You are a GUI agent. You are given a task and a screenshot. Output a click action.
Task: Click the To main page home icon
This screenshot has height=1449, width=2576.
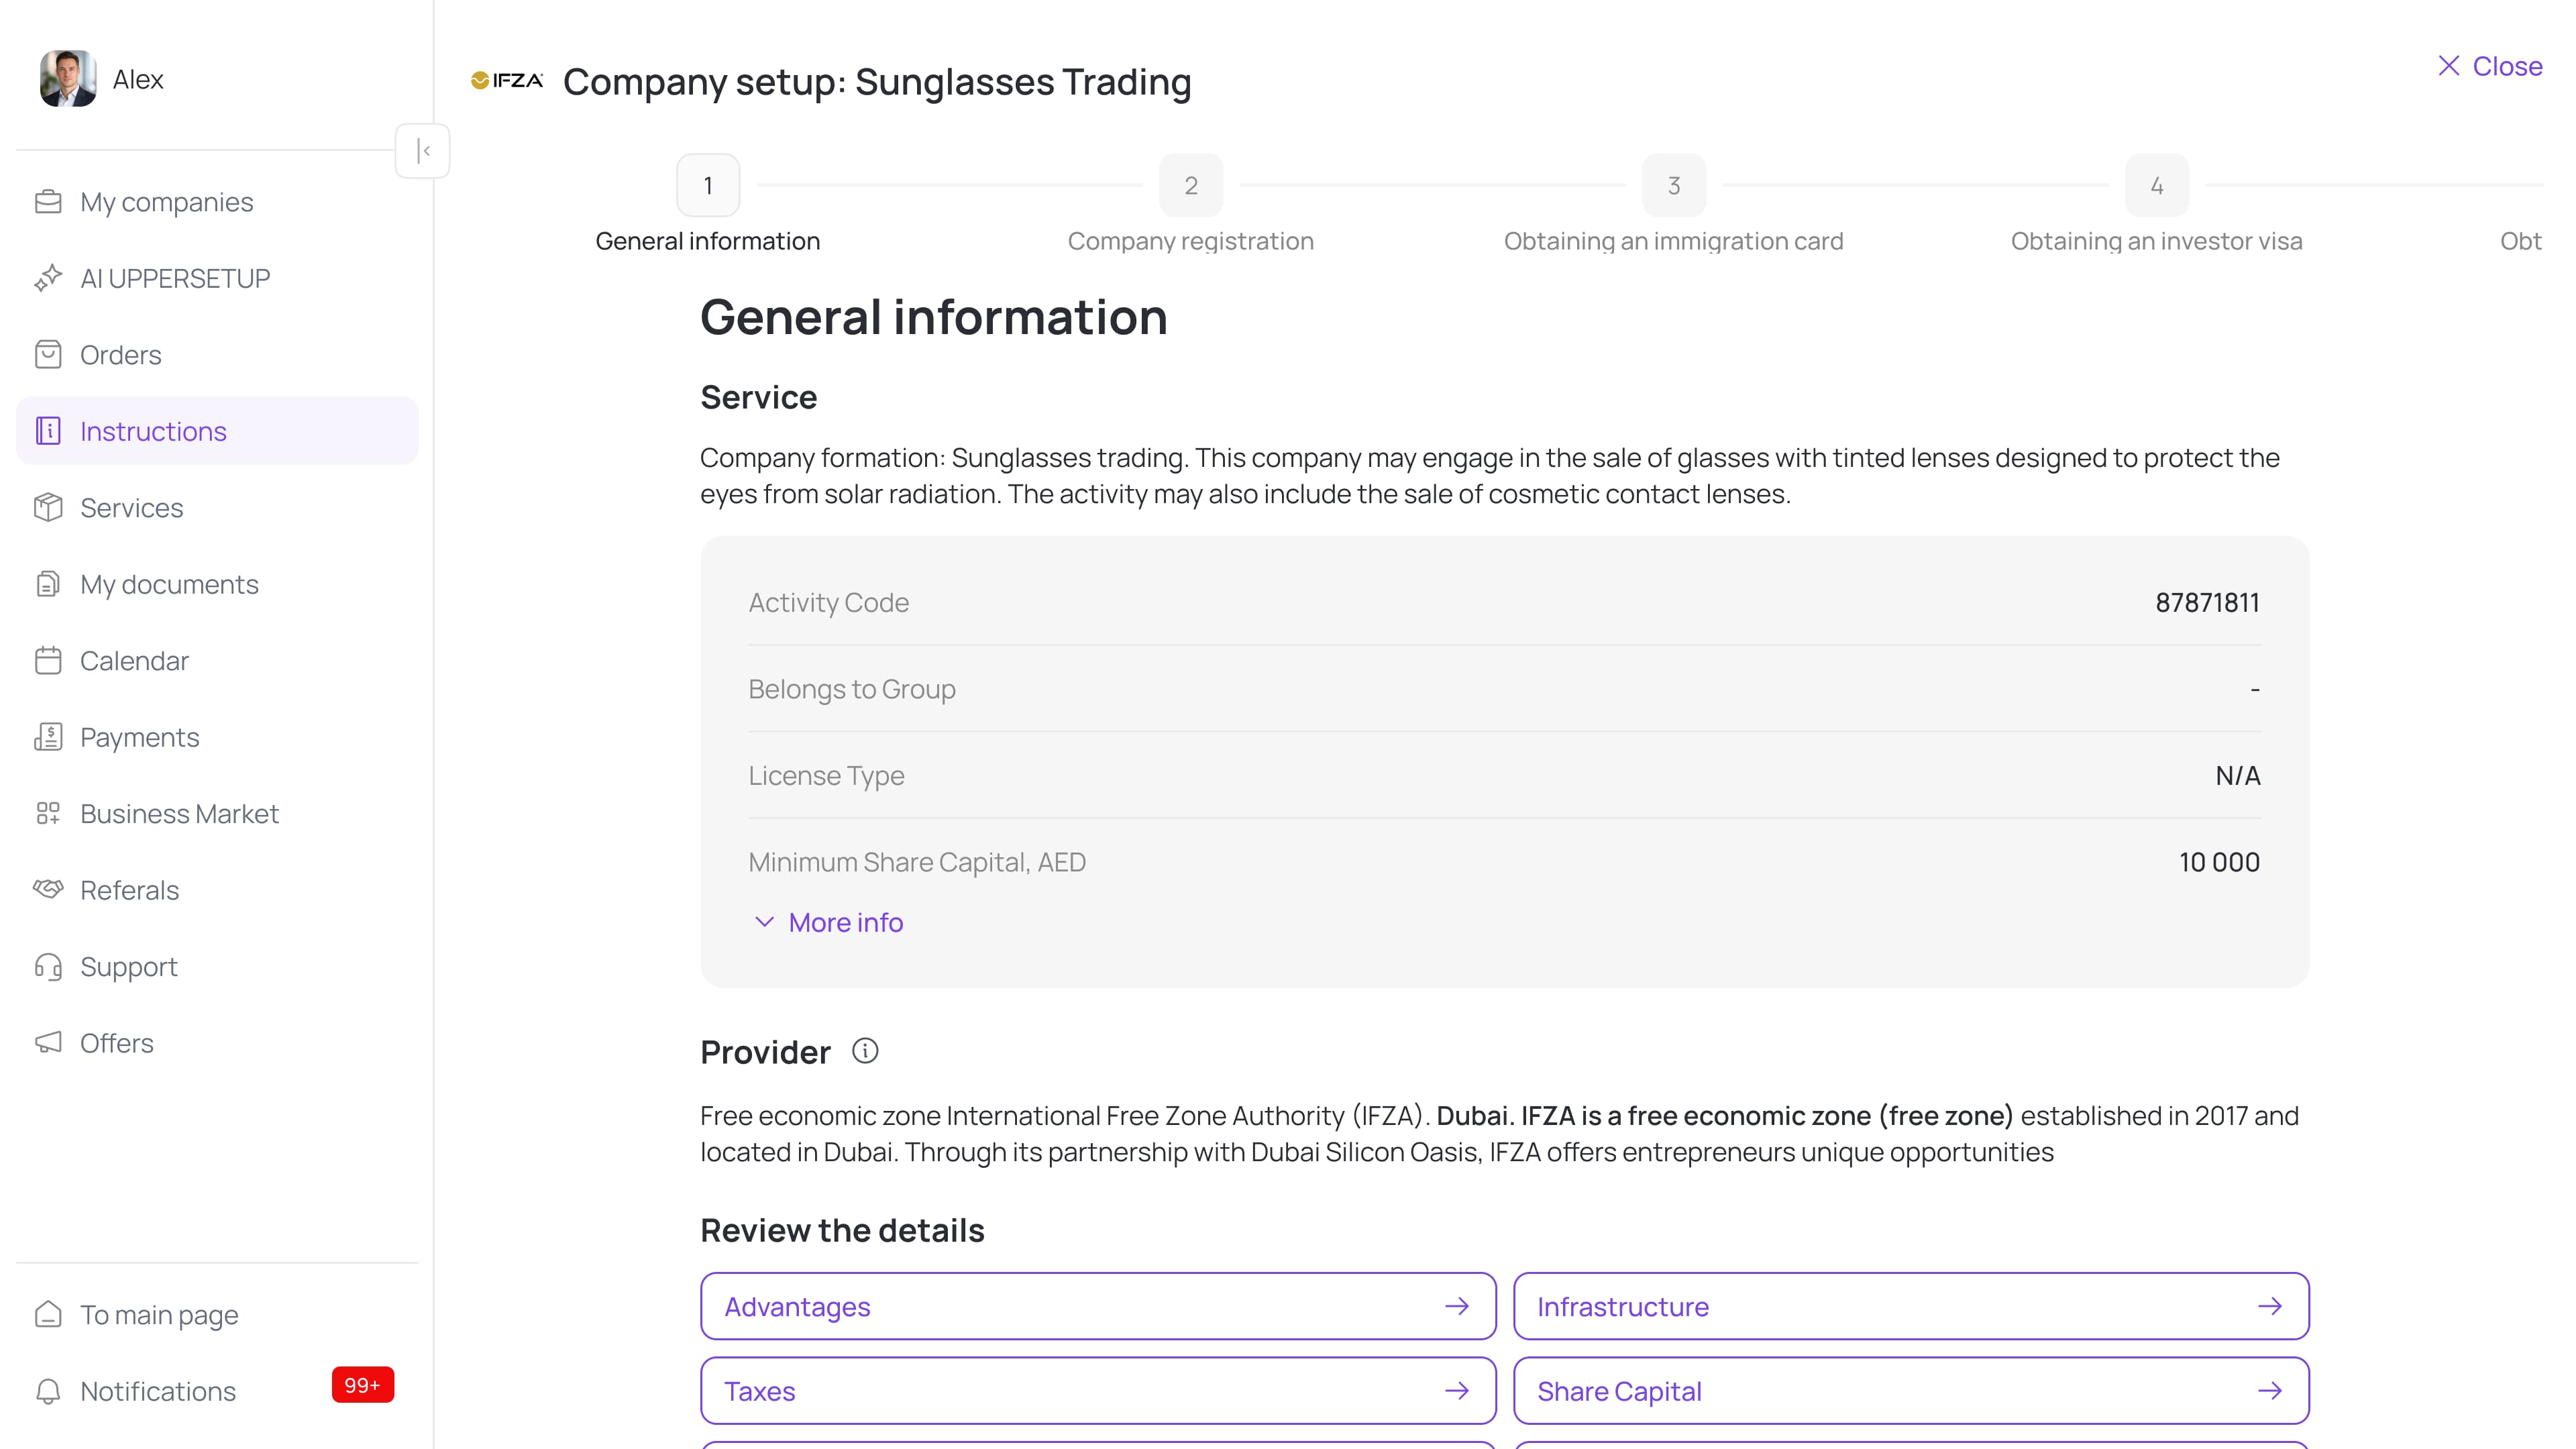pos(48,1315)
